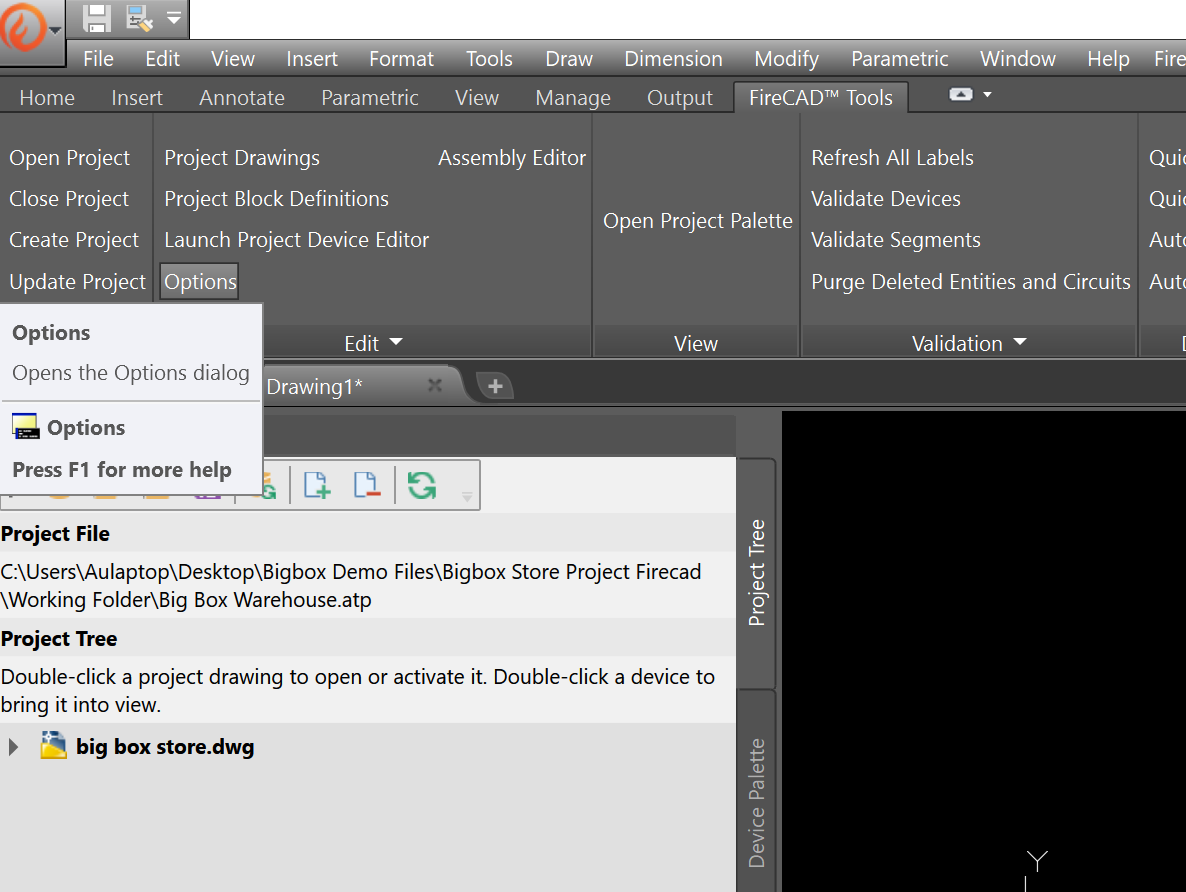Viewport: 1186px width, 892px height.
Task: Click Validate Devices
Action: [x=886, y=198]
